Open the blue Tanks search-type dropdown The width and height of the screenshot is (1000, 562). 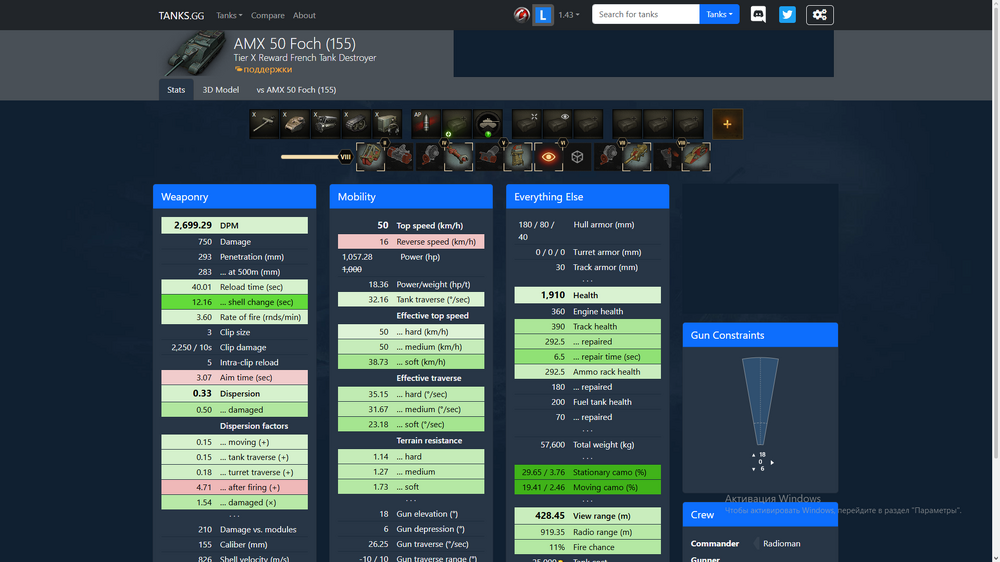(x=719, y=14)
